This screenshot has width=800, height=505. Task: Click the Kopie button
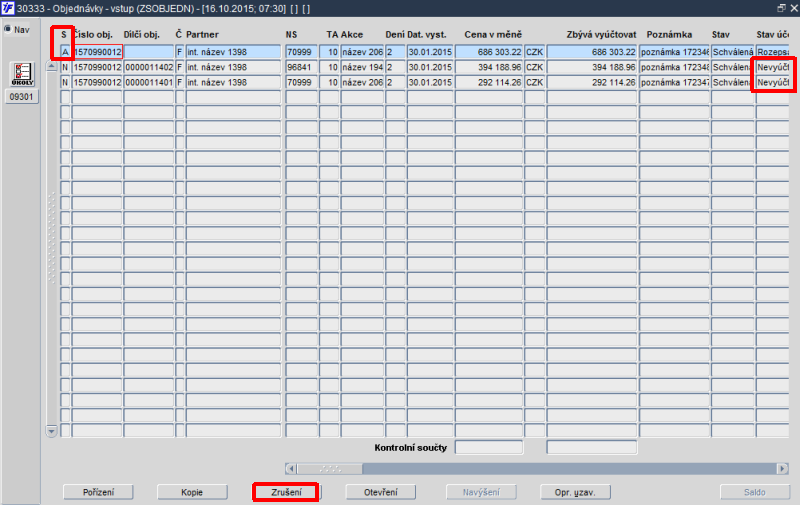click(192, 492)
